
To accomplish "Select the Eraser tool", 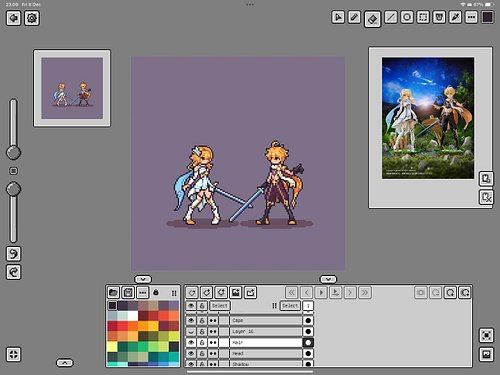I will tap(372, 19).
